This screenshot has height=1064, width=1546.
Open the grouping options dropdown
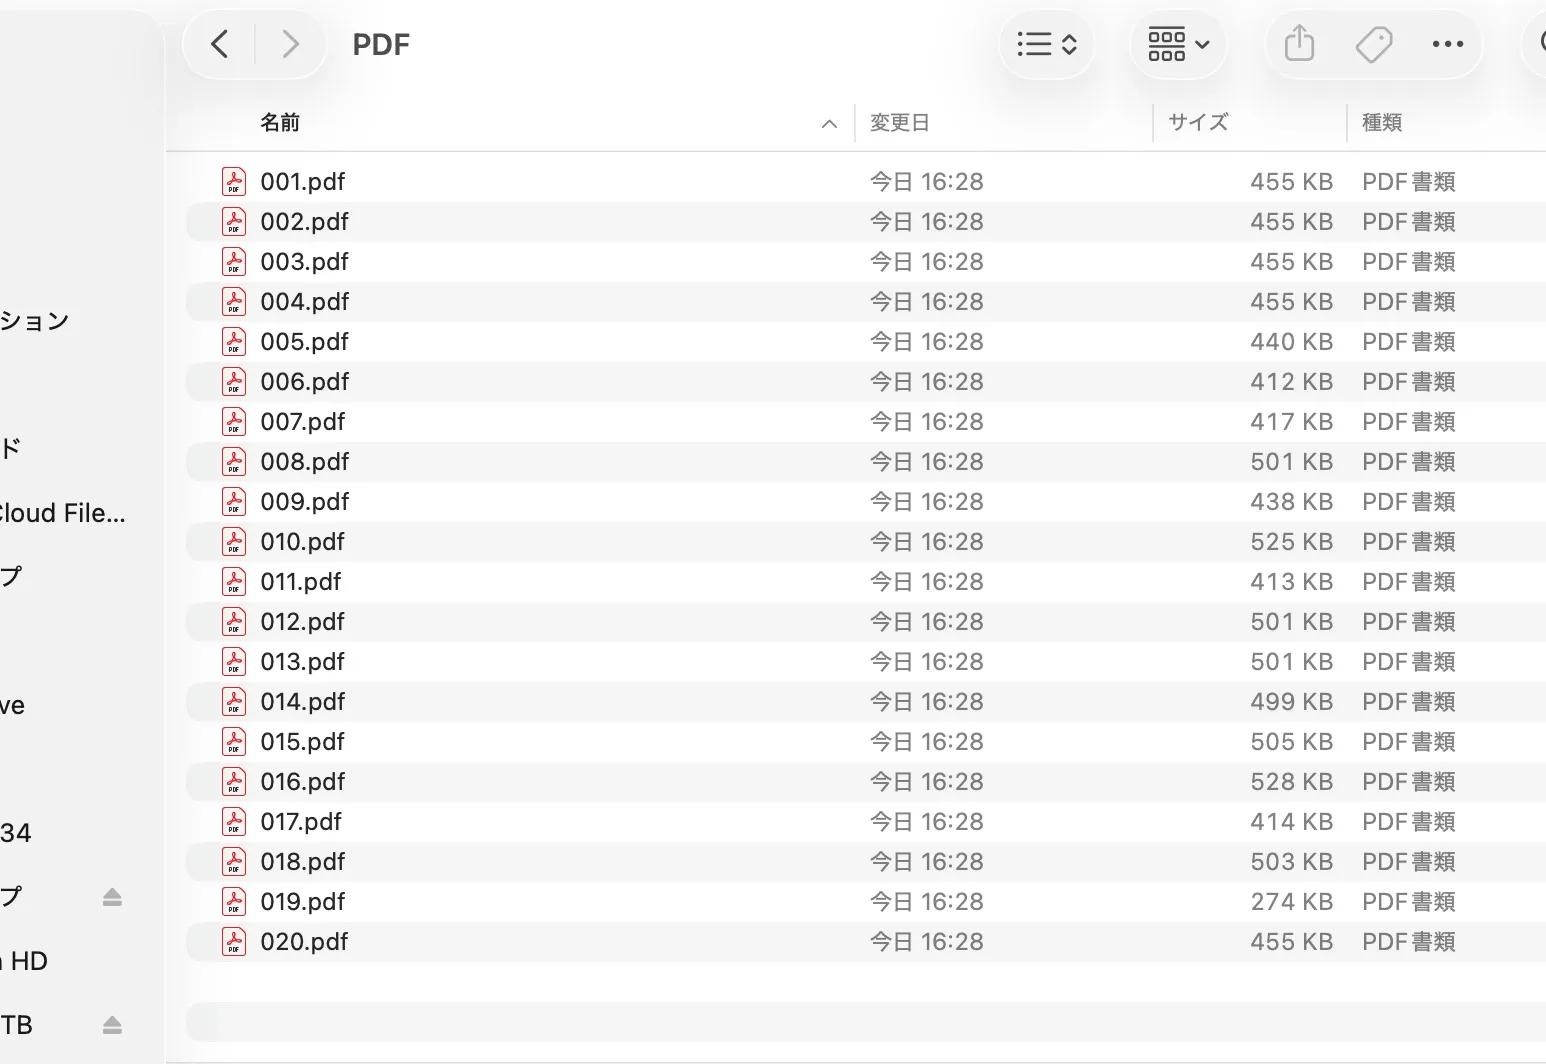pyautogui.click(x=1178, y=44)
